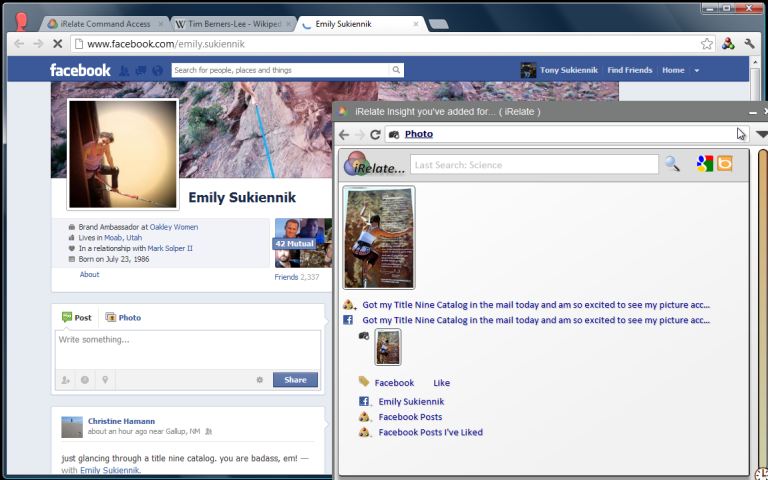Open a new browser tab
Screen dimensions: 768x480
point(438,24)
